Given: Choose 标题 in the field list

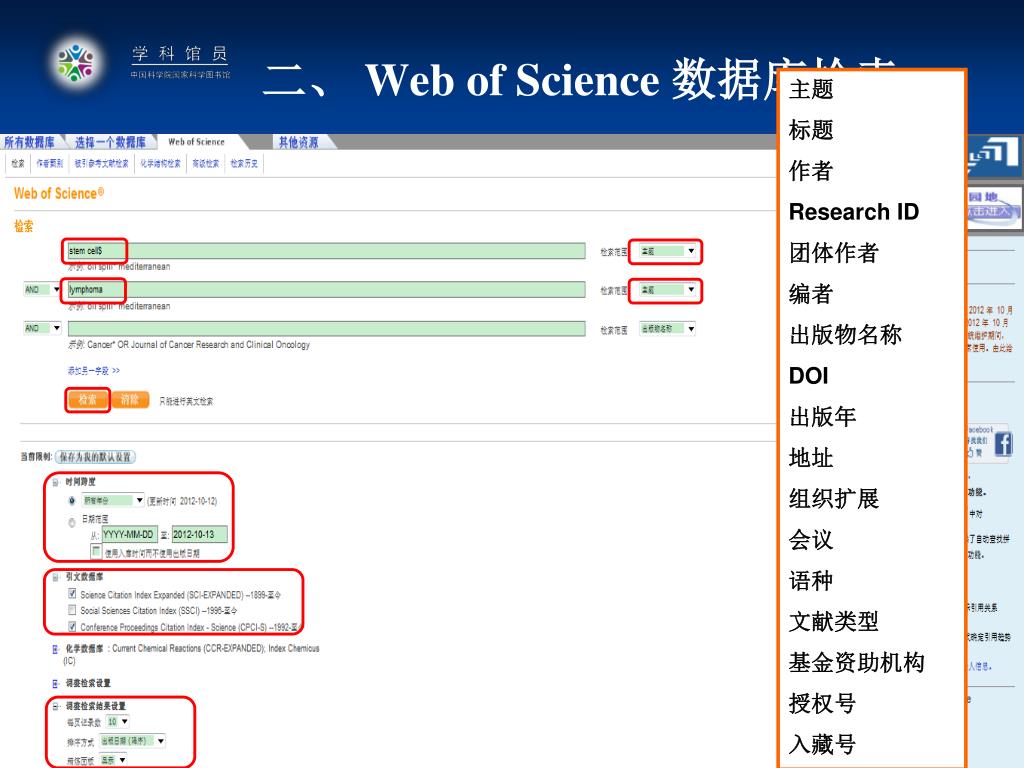Looking at the screenshot, I should [x=811, y=130].
